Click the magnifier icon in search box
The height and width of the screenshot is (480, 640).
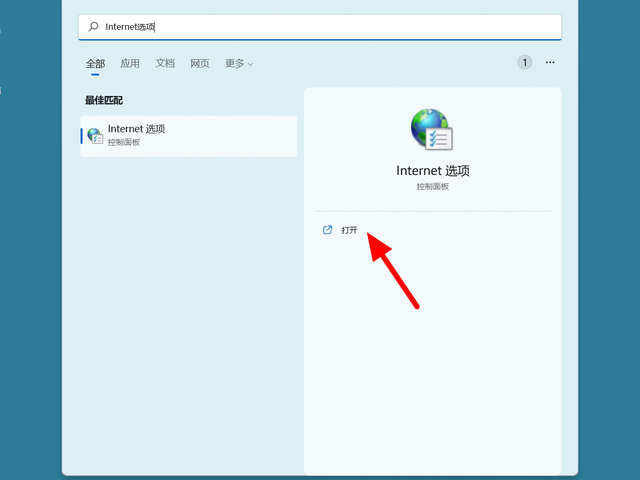[x=93, y=27]
